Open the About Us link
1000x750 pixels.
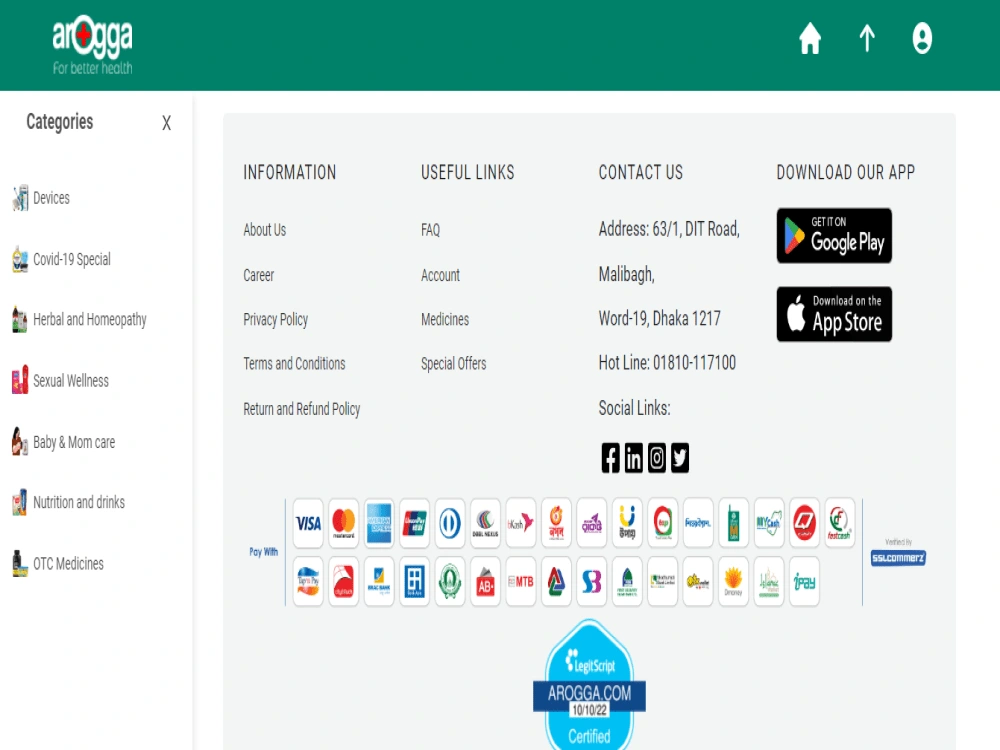coord(265,230)
